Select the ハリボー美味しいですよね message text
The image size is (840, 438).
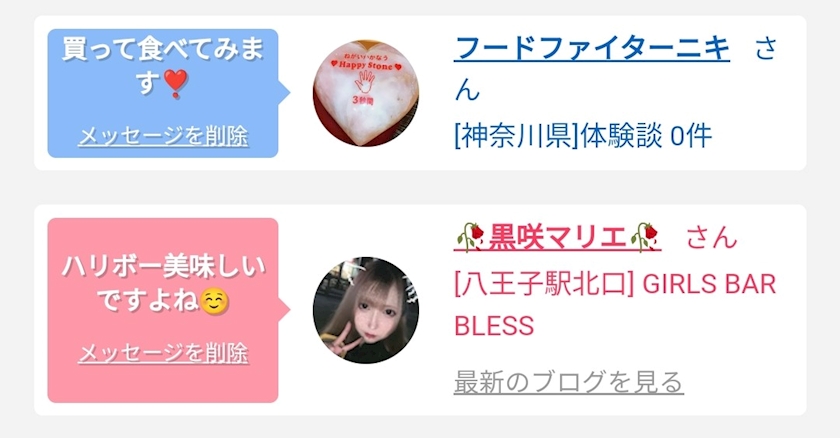pos(163,284)
